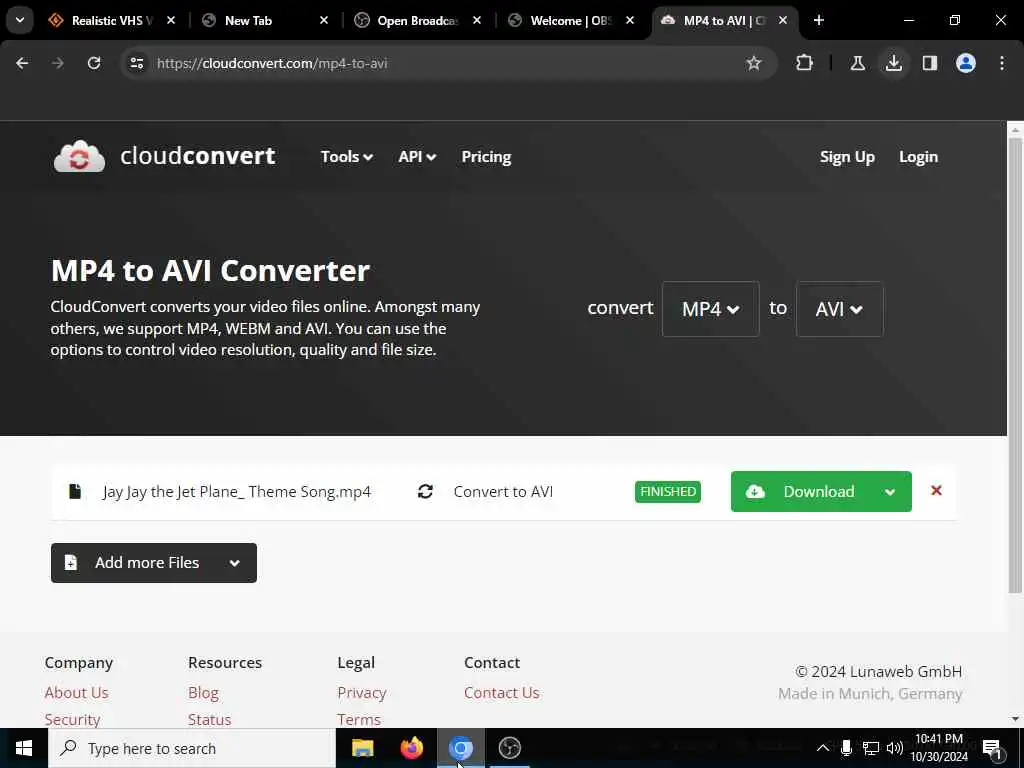Viewport: 1024px width, 768px height.
Task: Remove the file with red X
Action: 936,490
